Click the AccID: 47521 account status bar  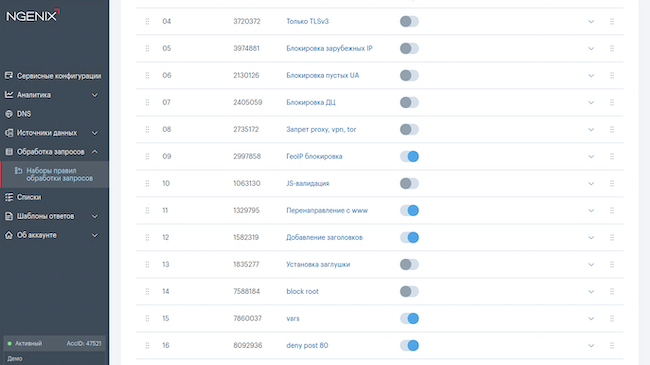[54, 343]
